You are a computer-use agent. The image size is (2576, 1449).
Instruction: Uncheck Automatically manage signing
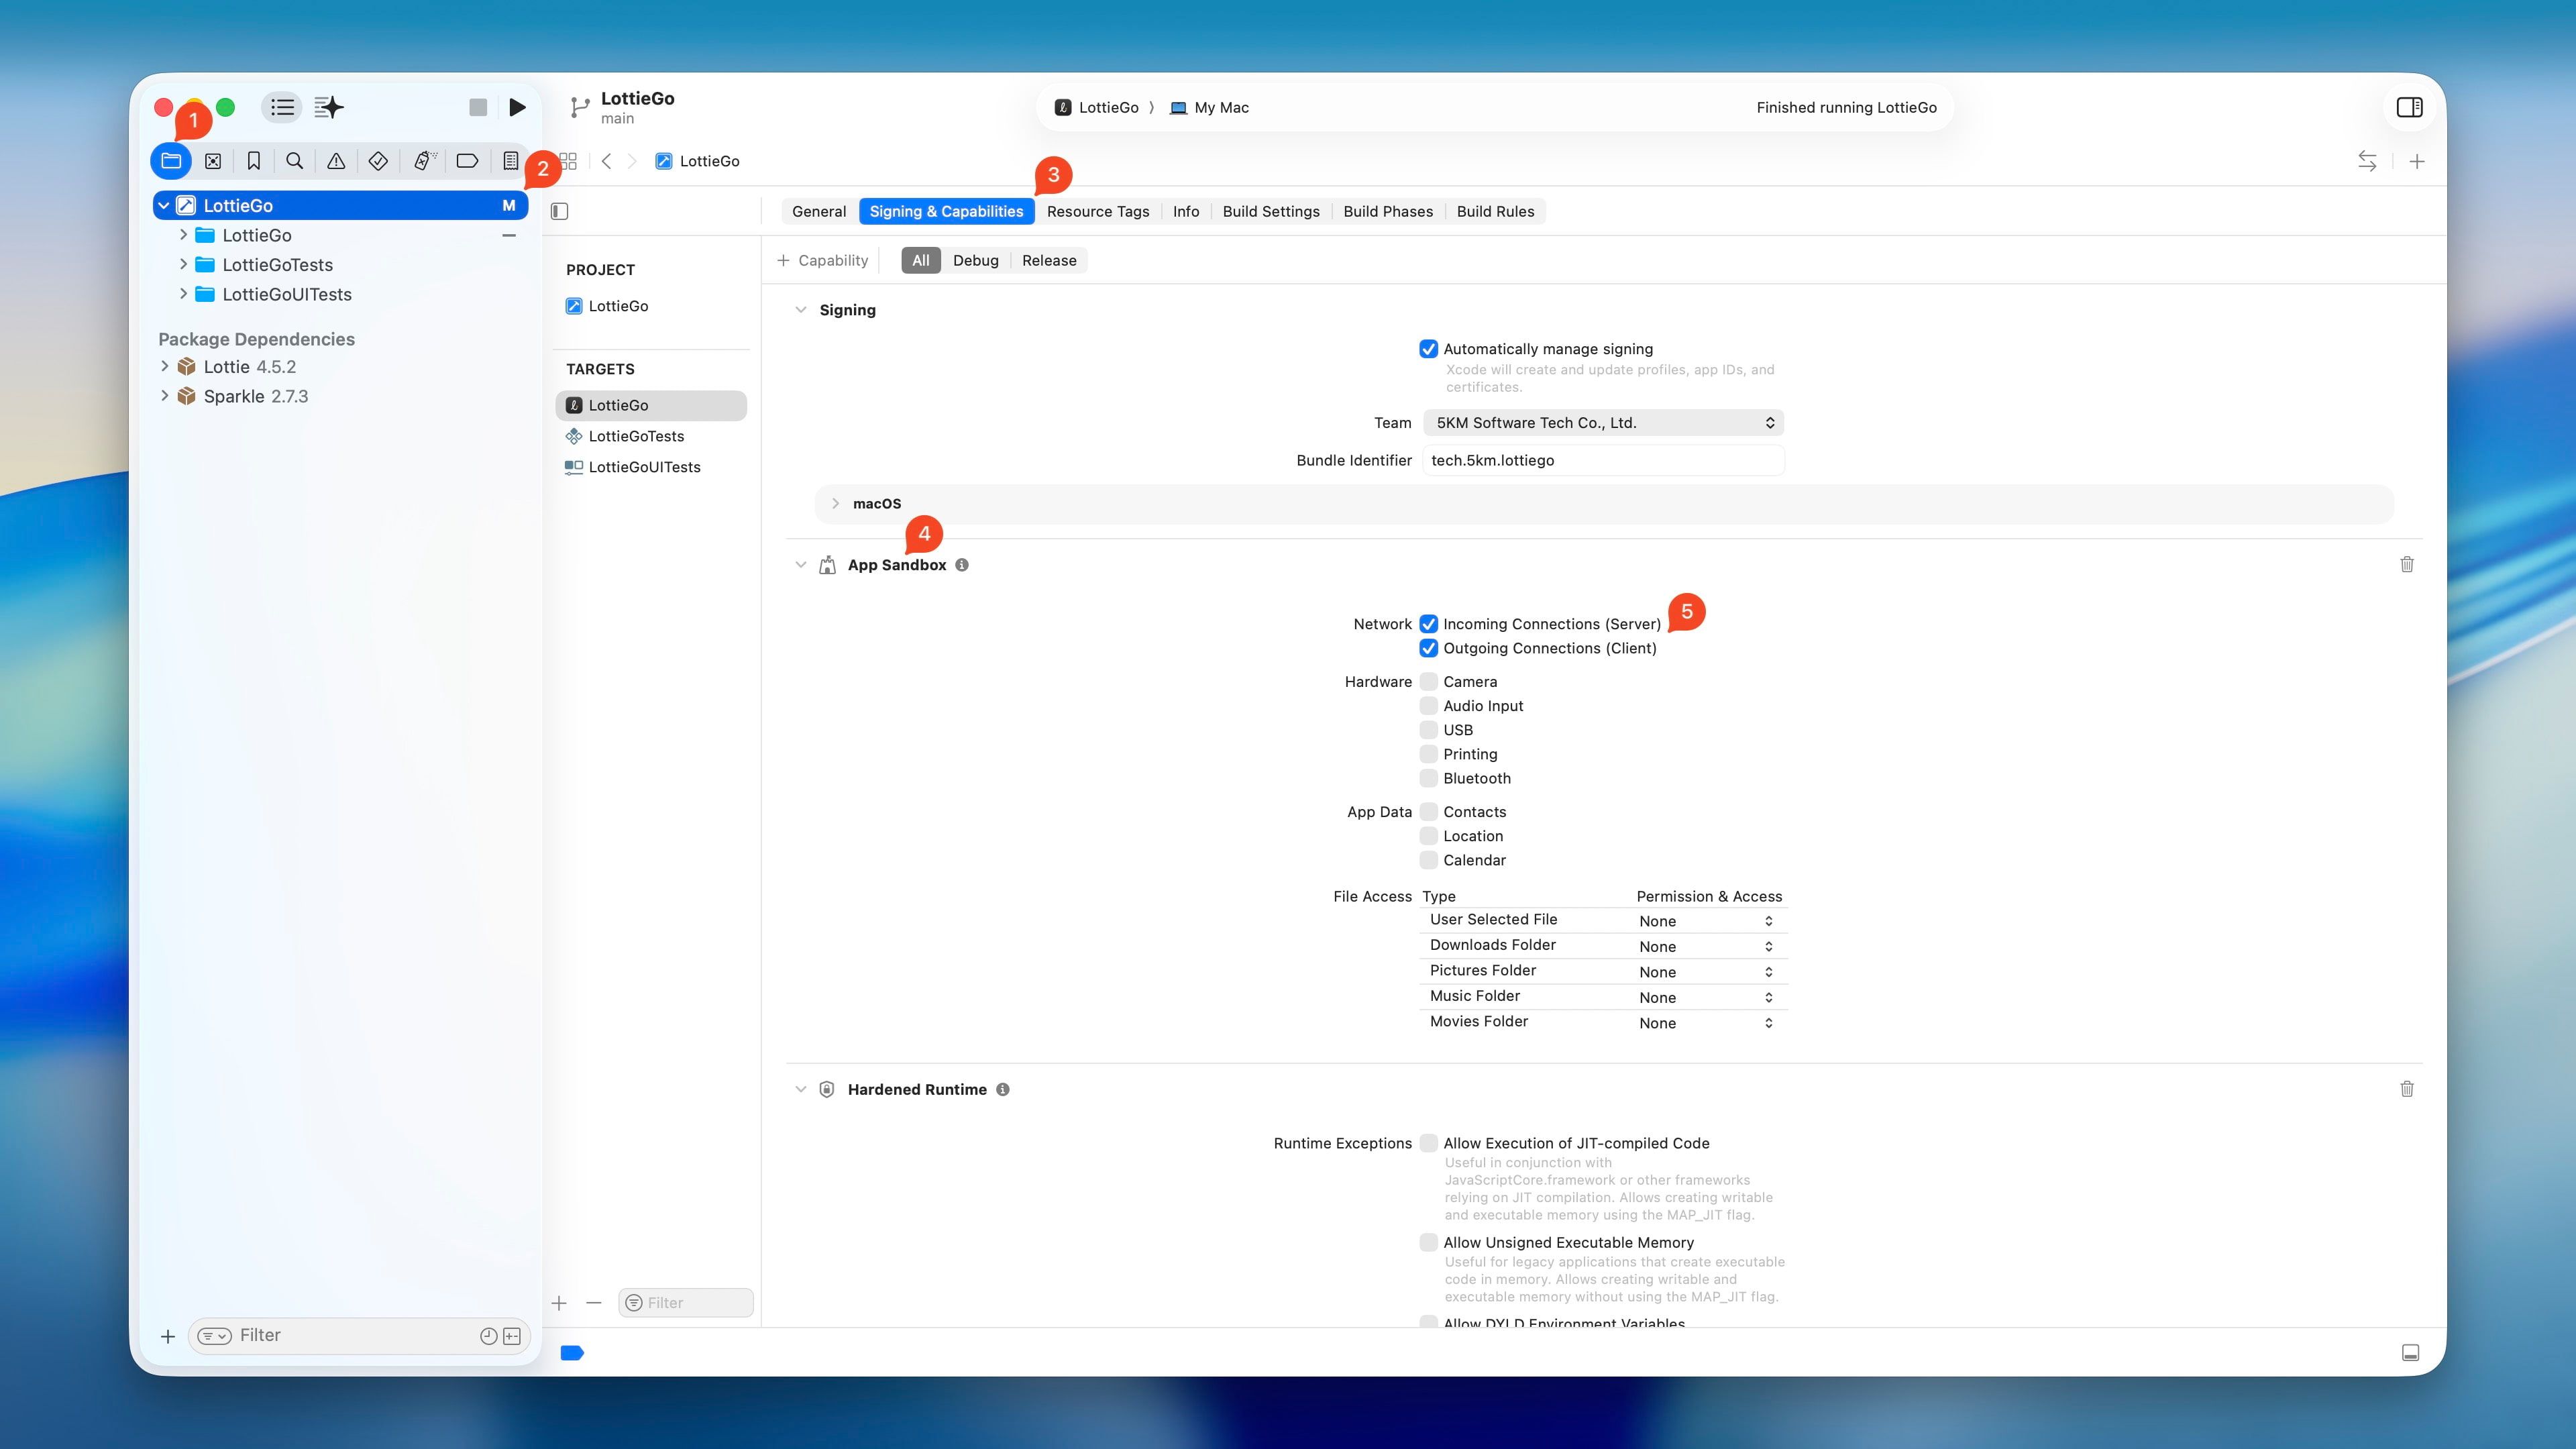[1428, 349]
